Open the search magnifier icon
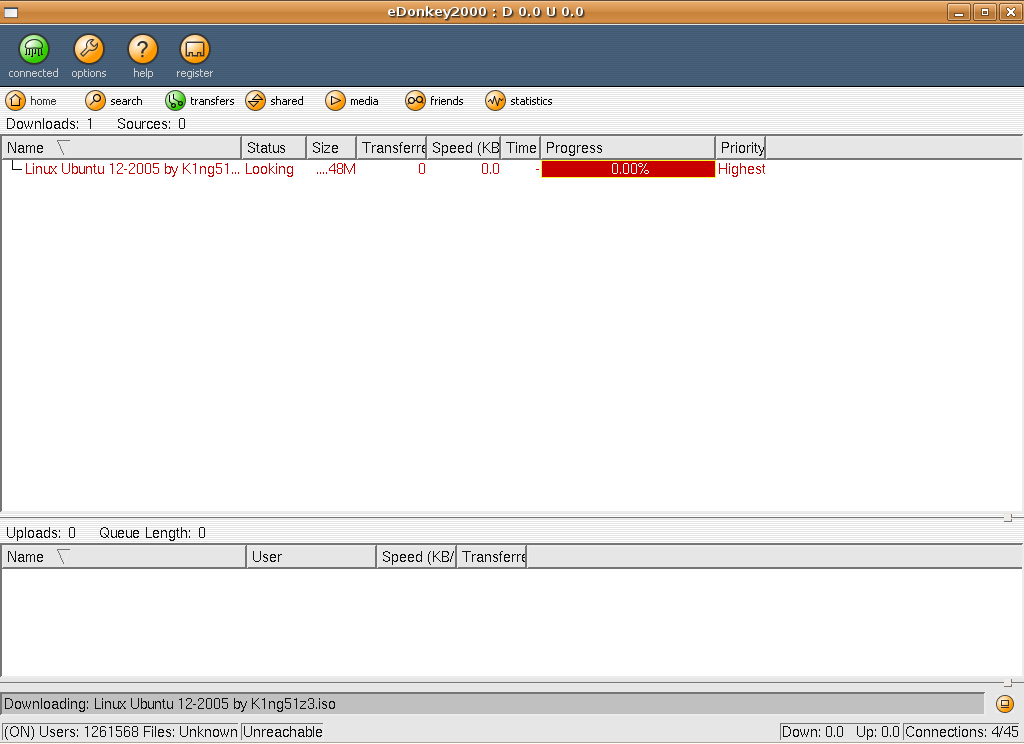Viewport: 1024px width, 744px height. (95, 101)
